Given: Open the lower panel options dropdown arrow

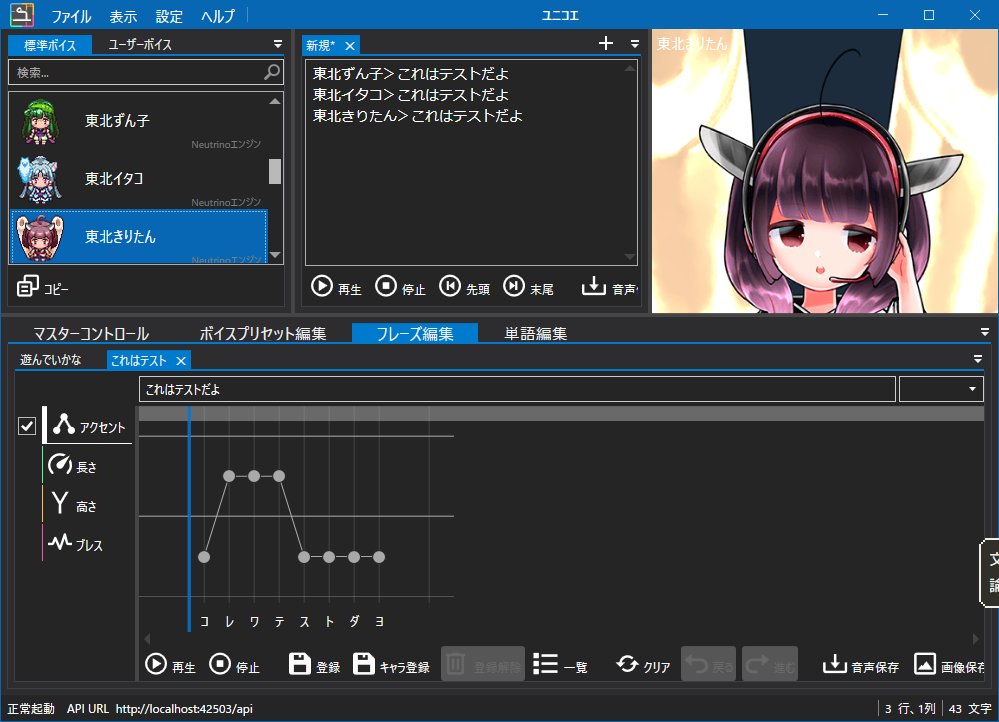Looking at the screenshot, I should [x=985, y=333].
